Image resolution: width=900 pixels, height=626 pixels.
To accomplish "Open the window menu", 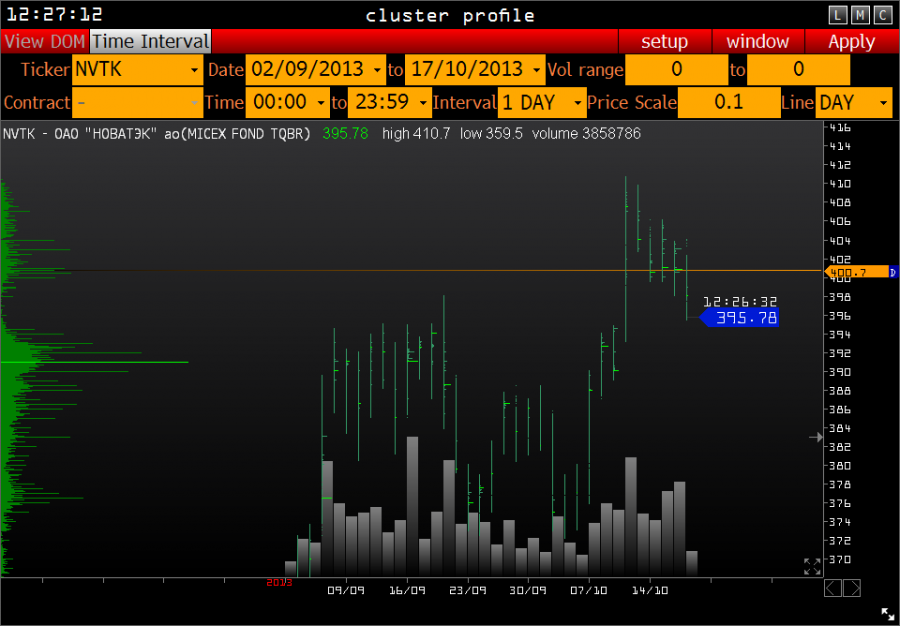I will point(757,41).
